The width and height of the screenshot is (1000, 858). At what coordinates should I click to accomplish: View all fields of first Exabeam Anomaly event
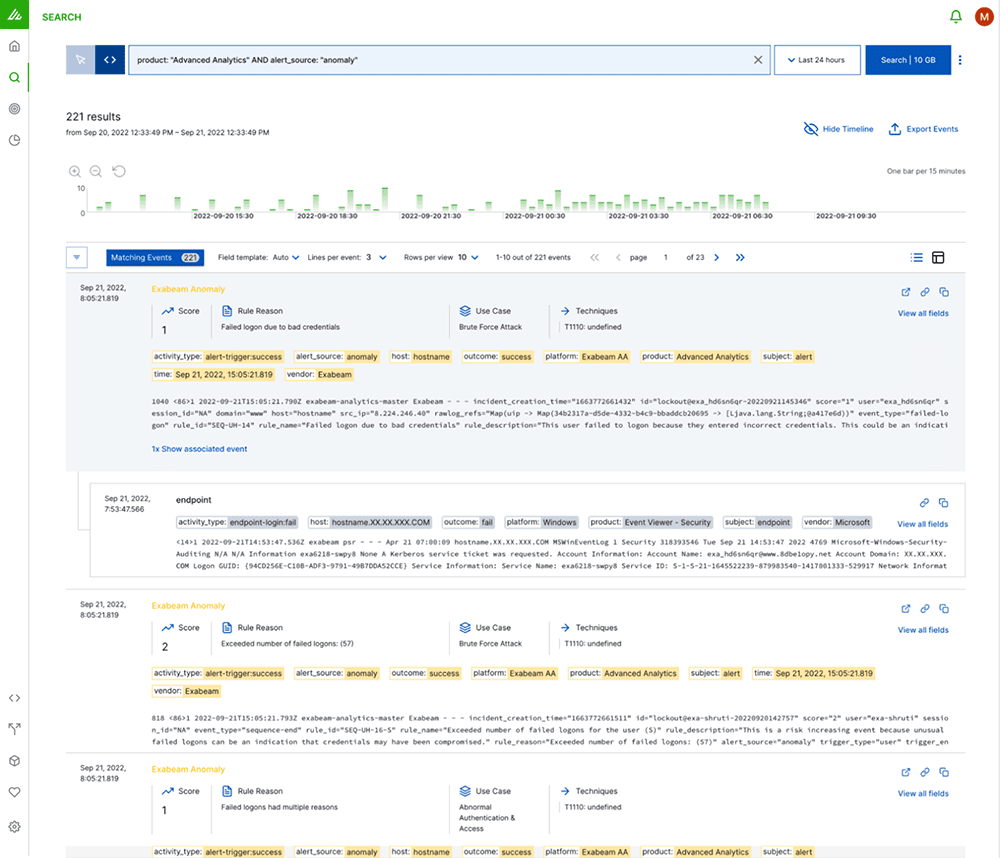(x=923, y=313)
